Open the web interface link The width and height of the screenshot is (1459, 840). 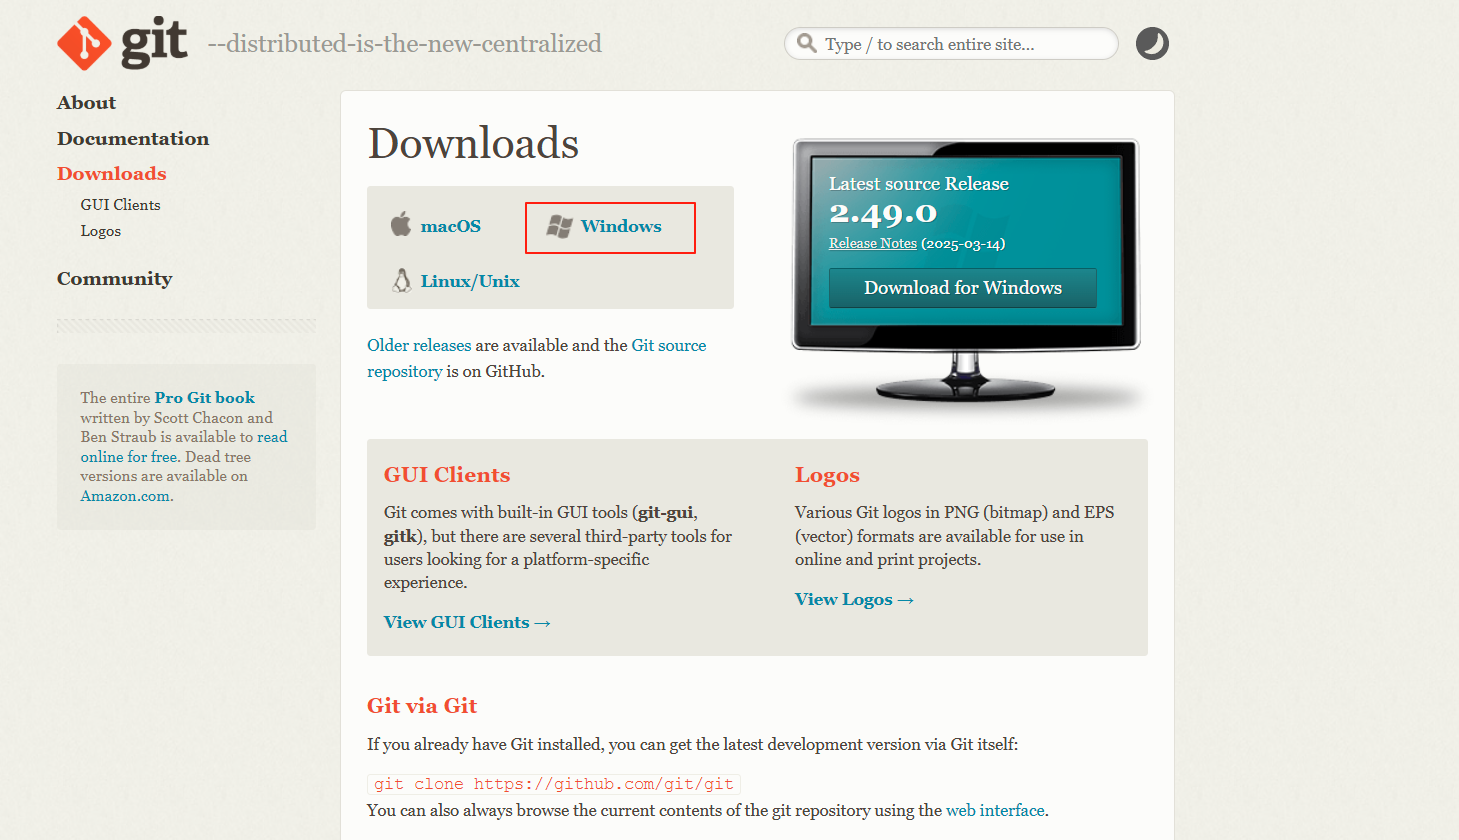coord(995,810)
